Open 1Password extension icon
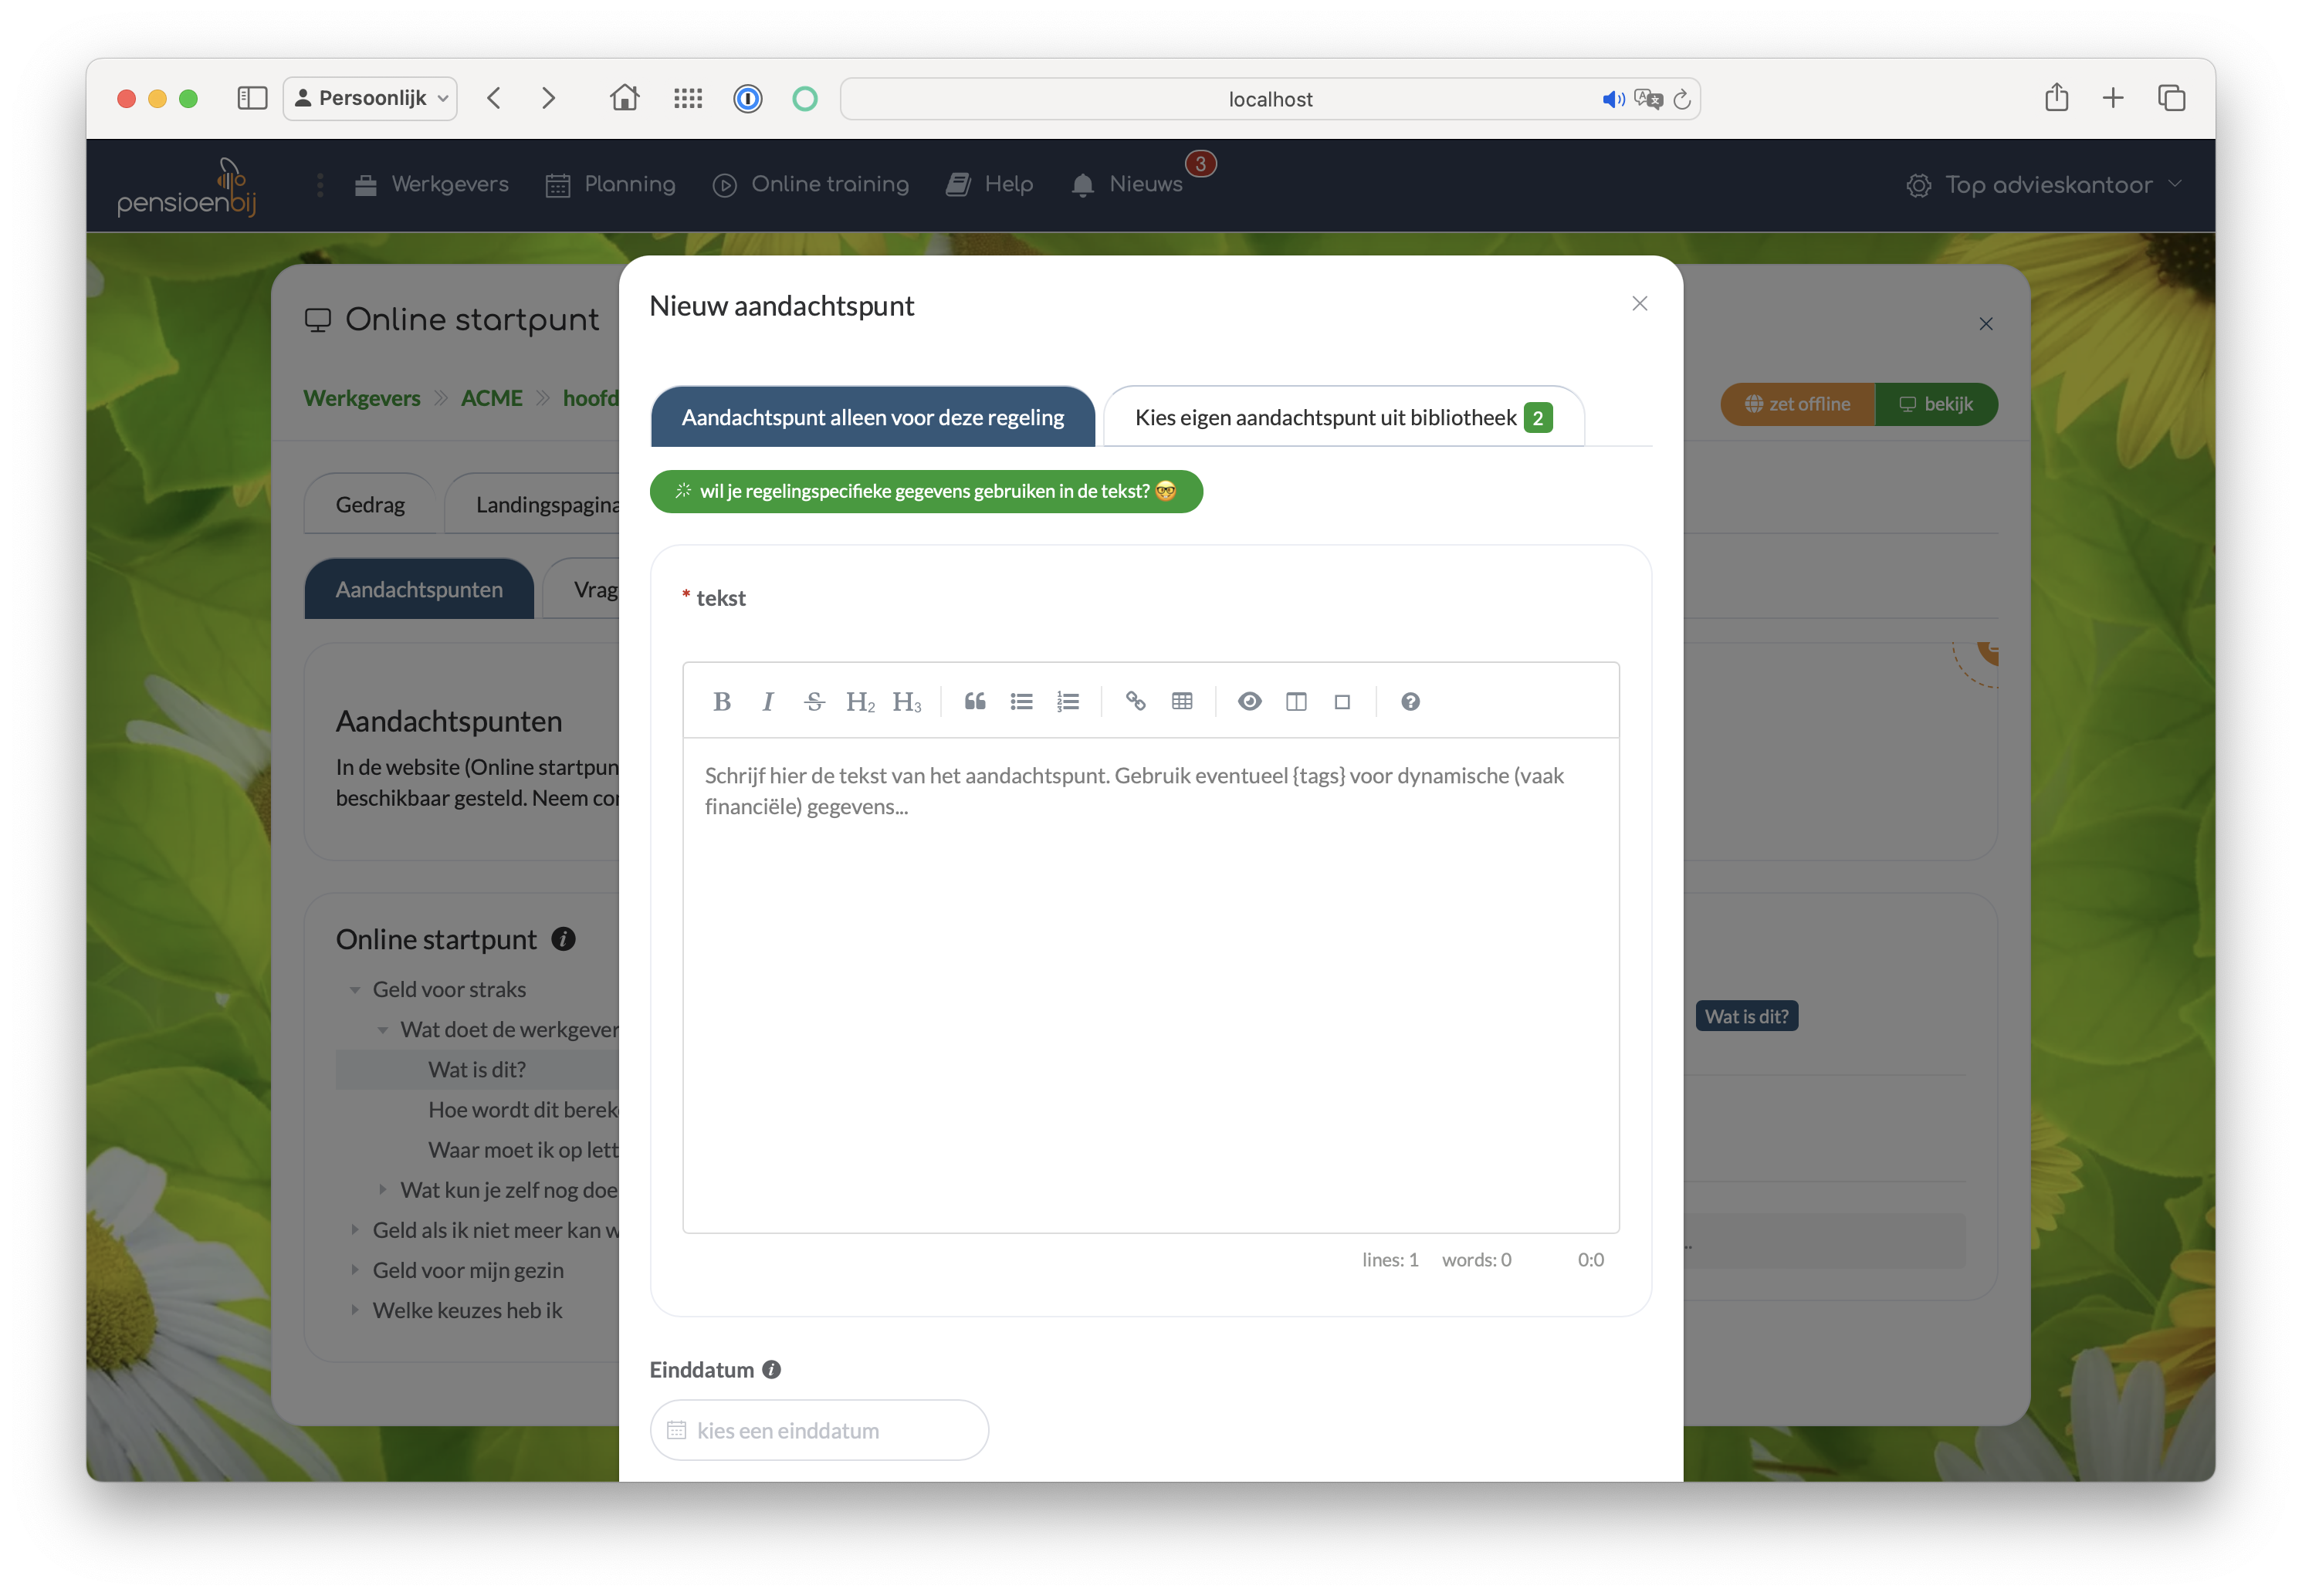 pyautogui.click(x=748, y=98)
